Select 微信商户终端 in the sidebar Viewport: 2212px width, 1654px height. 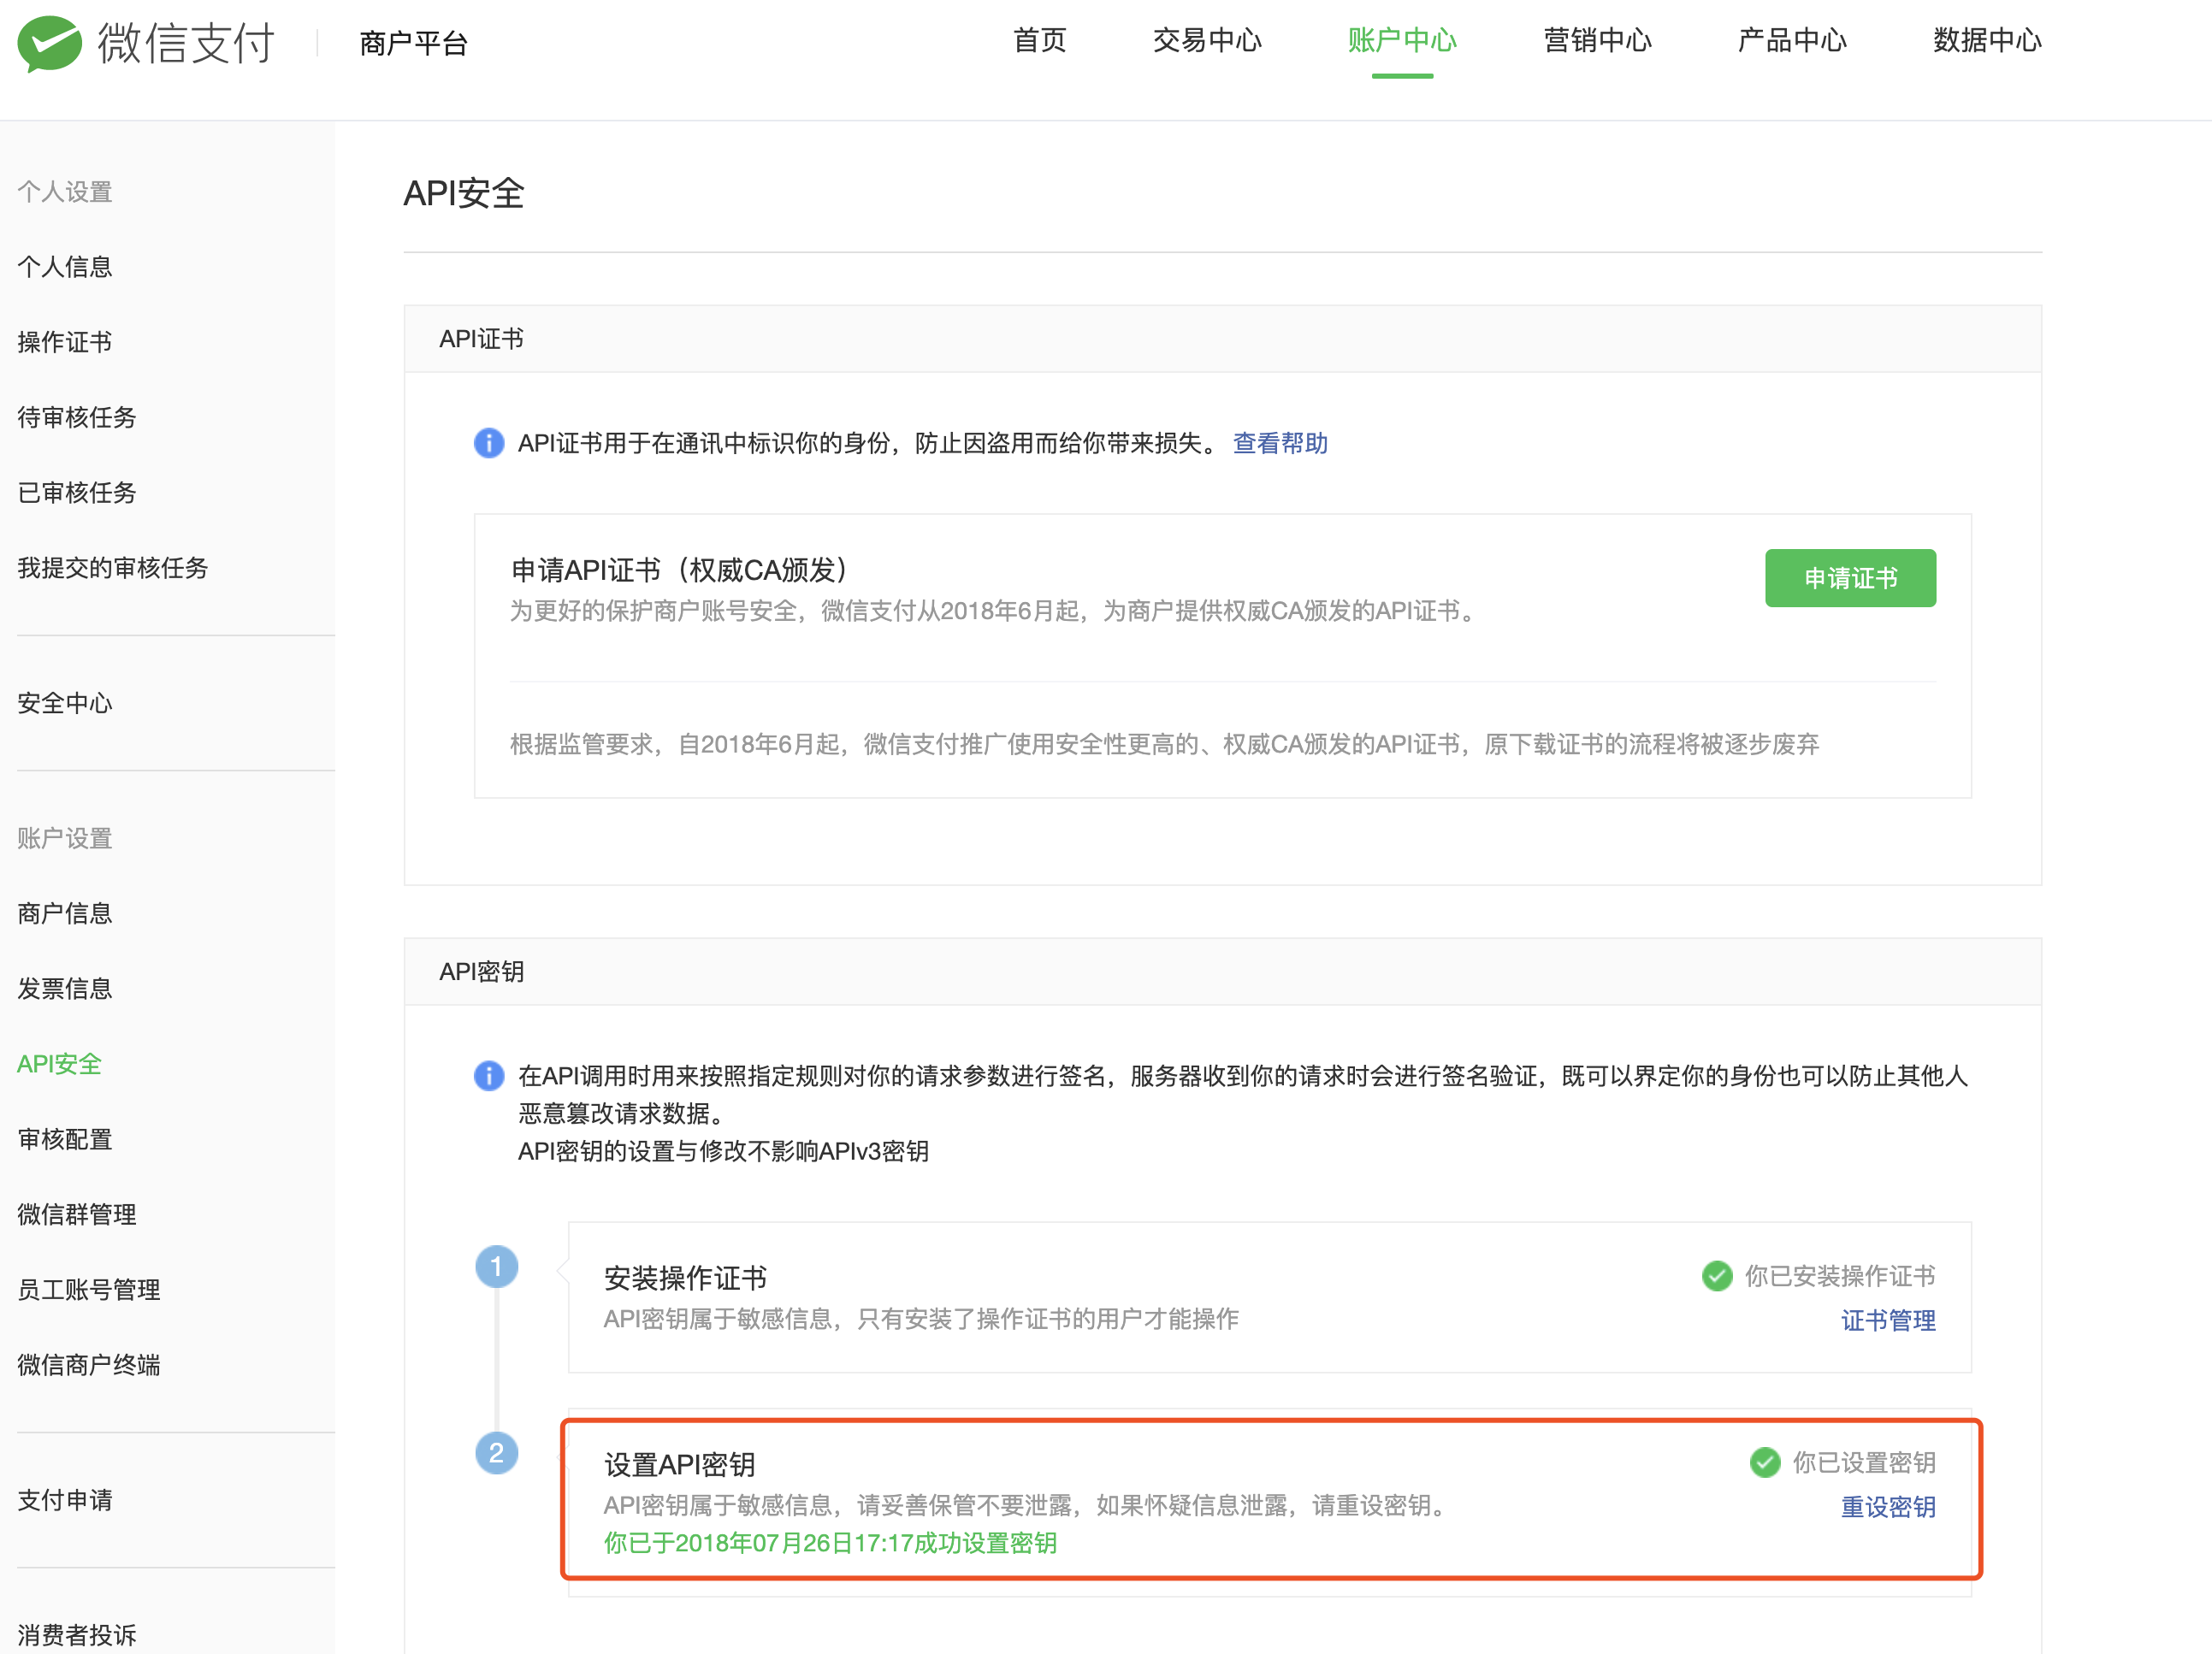89,1365
